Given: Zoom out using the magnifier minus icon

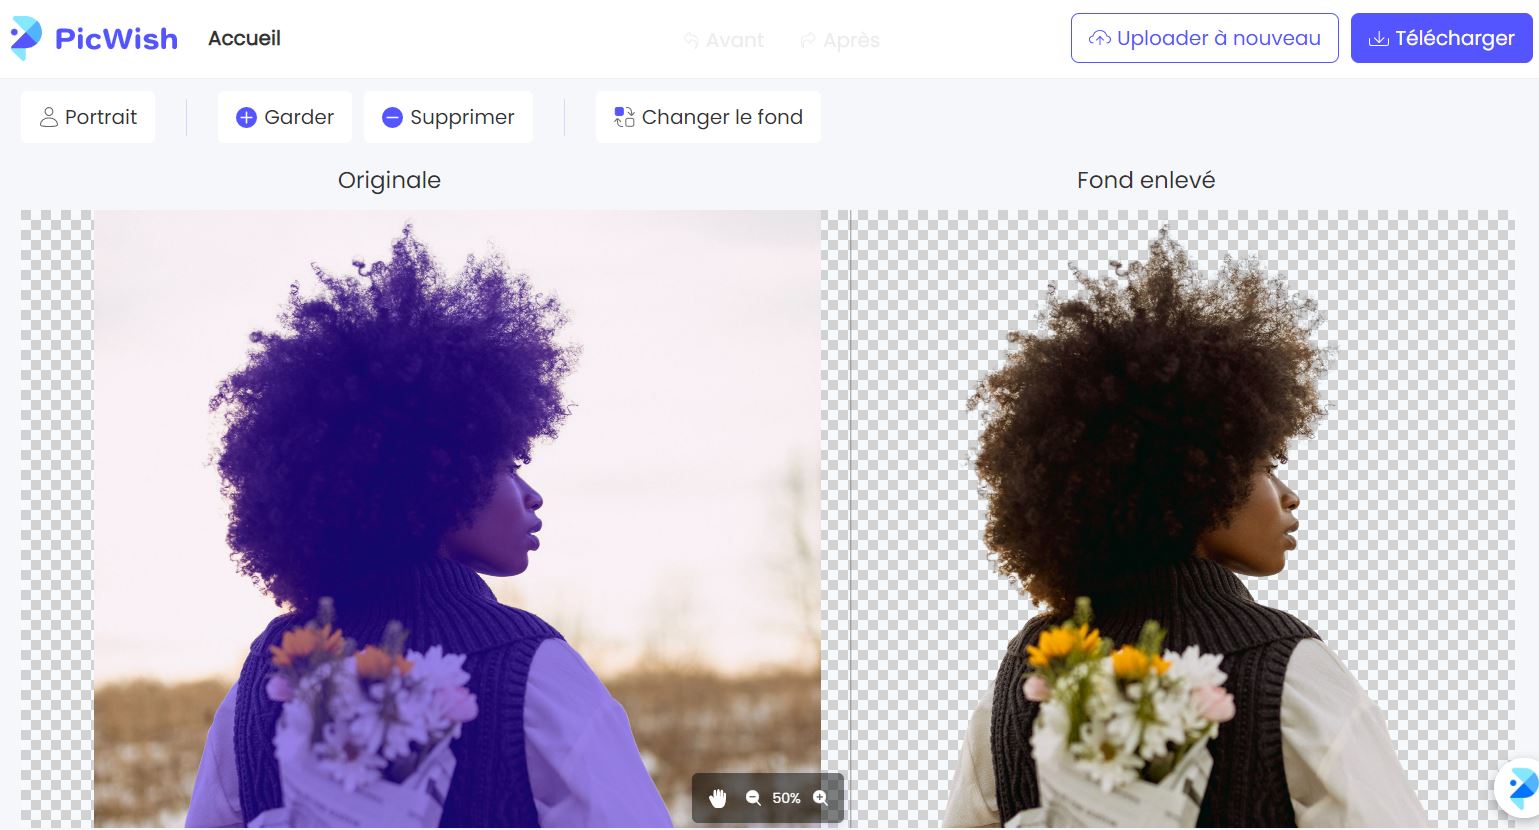Looking at the screenshot, I should tap(753, 798).
